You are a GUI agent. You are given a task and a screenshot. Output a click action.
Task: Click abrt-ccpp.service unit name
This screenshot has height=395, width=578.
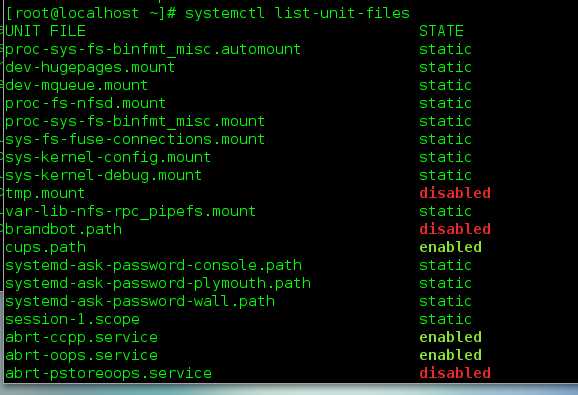tap(81, 338)
